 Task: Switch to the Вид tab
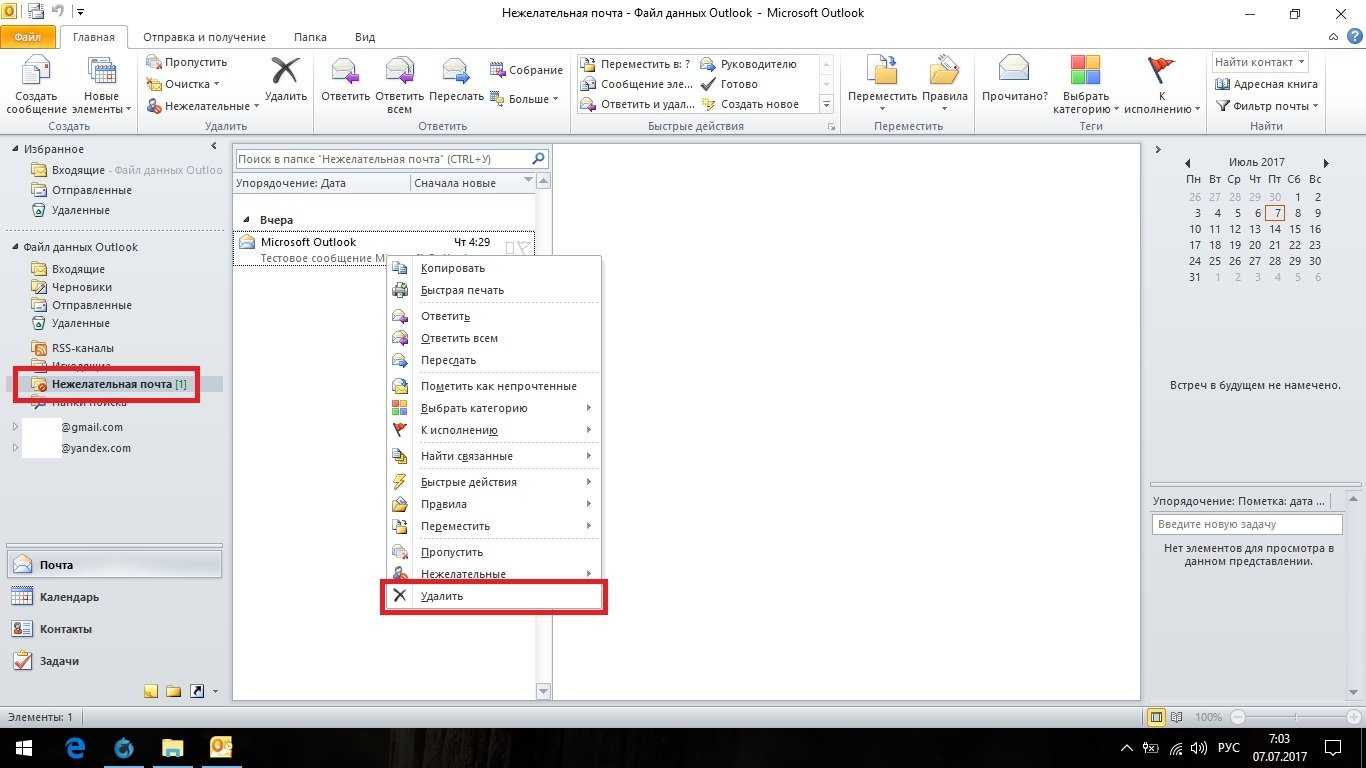tap(365, 37)
